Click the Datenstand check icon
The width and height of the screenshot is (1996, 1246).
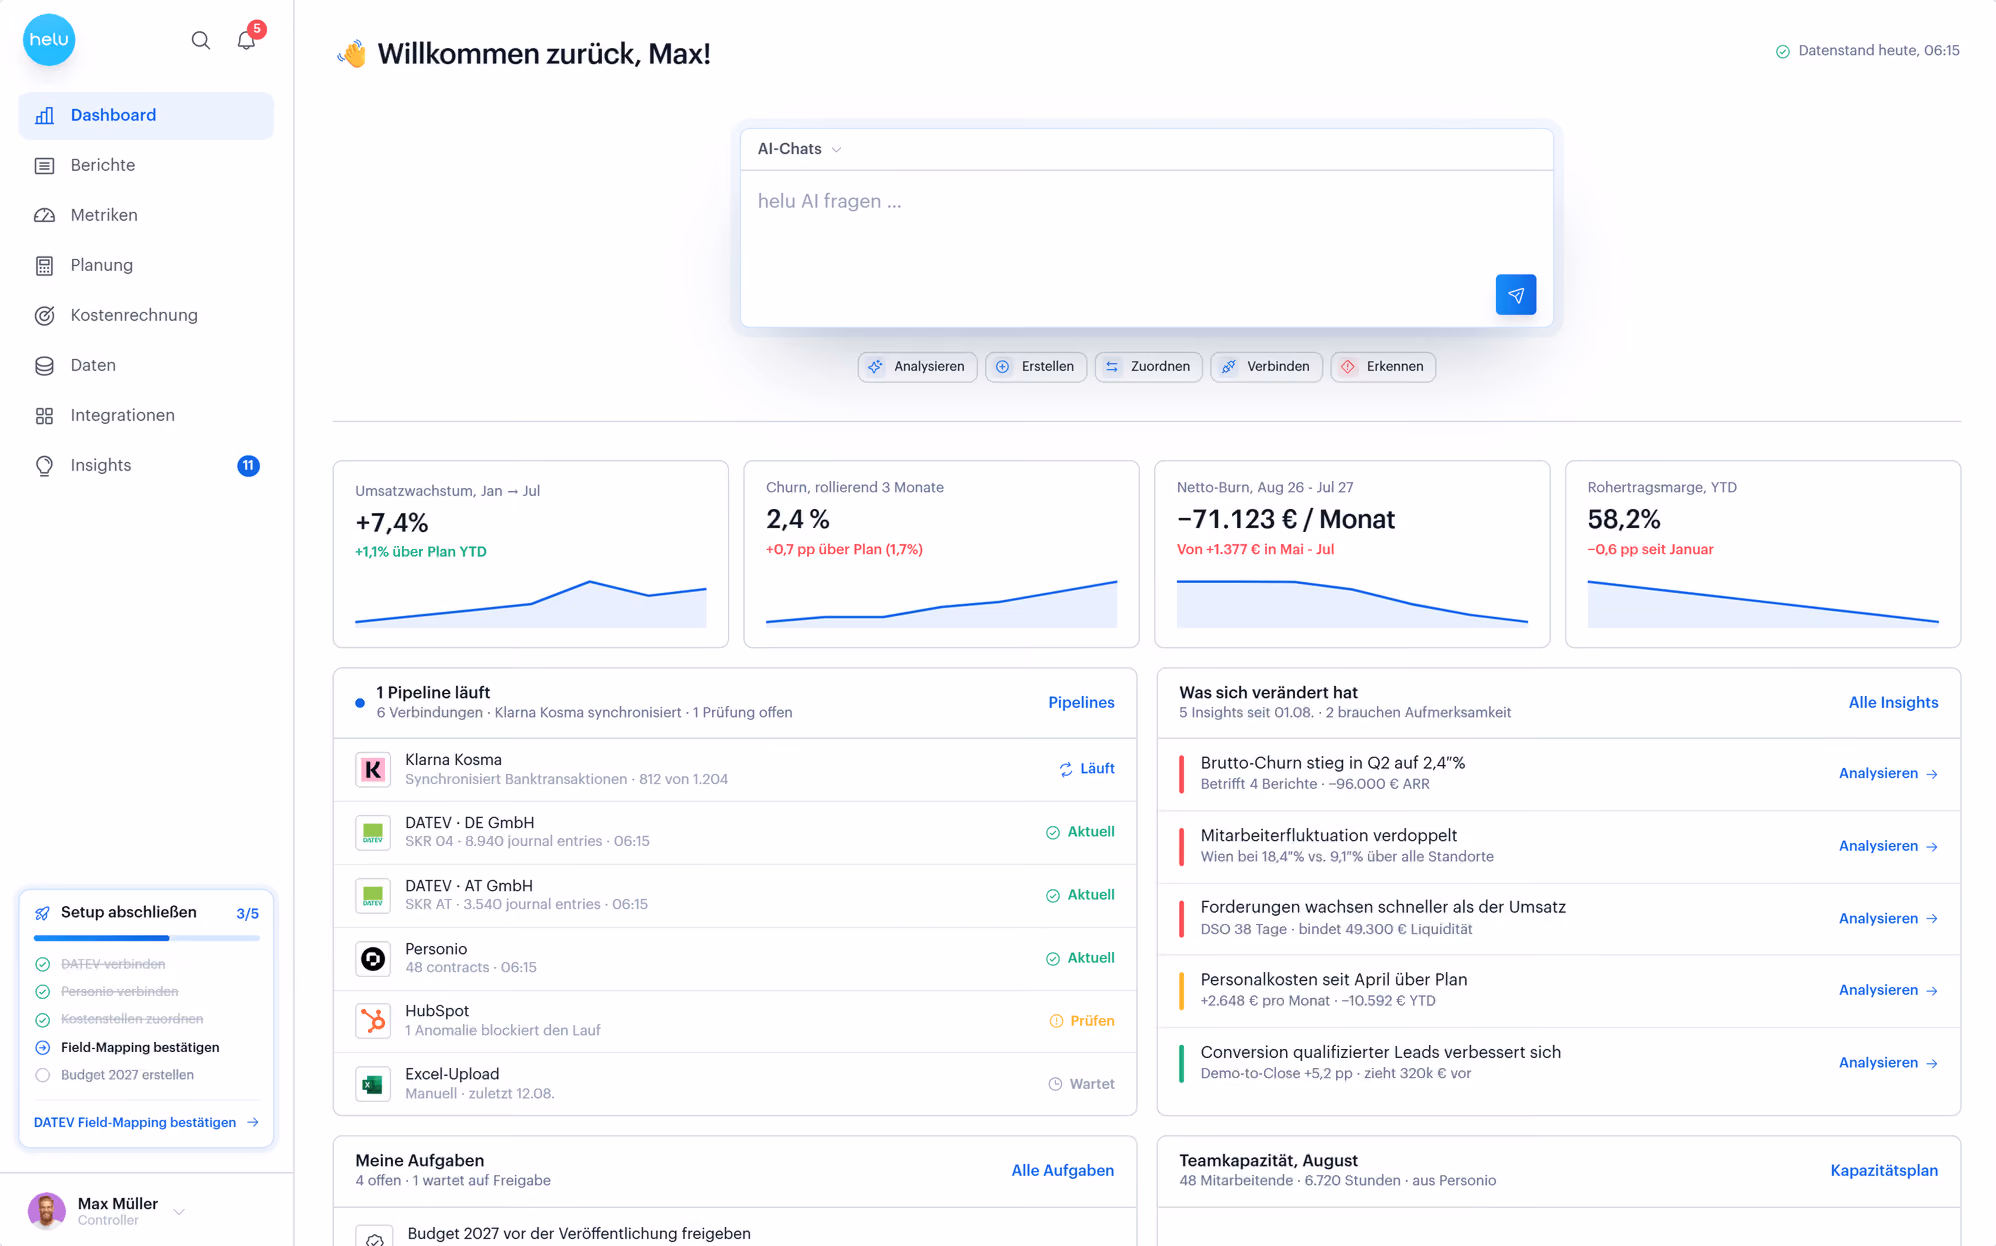pos(1782,51)
